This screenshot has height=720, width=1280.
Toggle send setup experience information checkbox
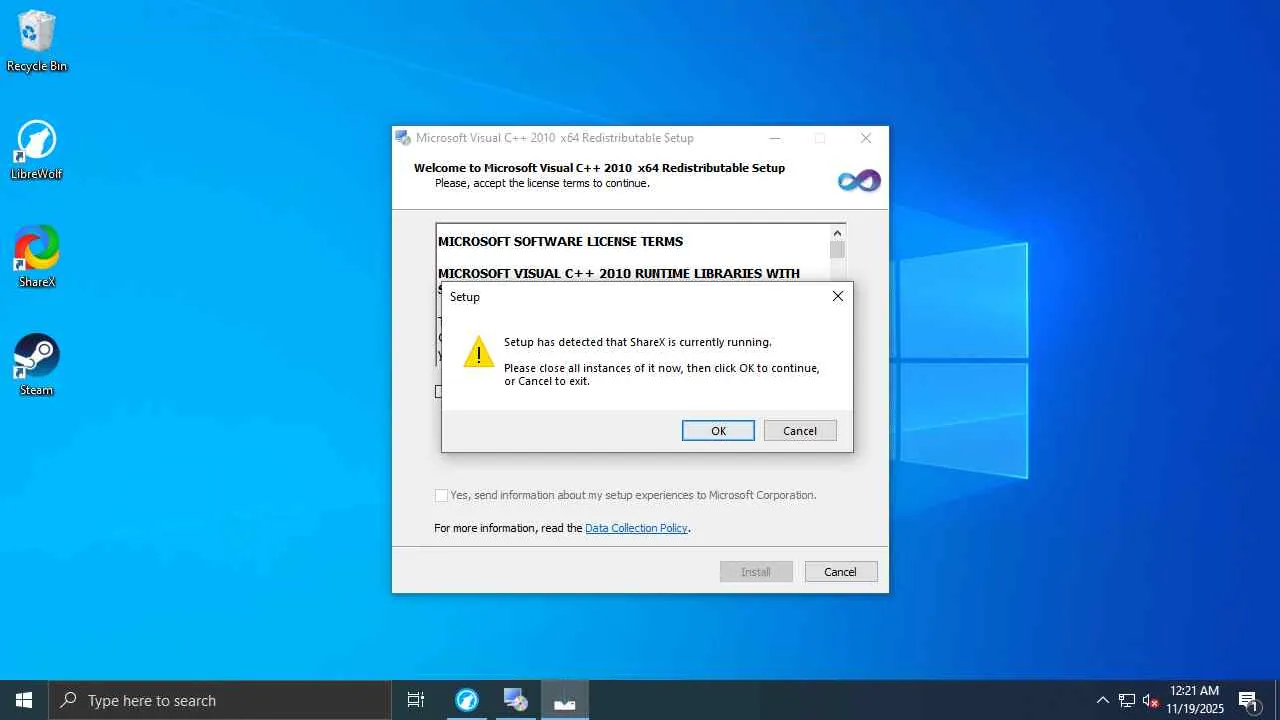pos(441,495)
